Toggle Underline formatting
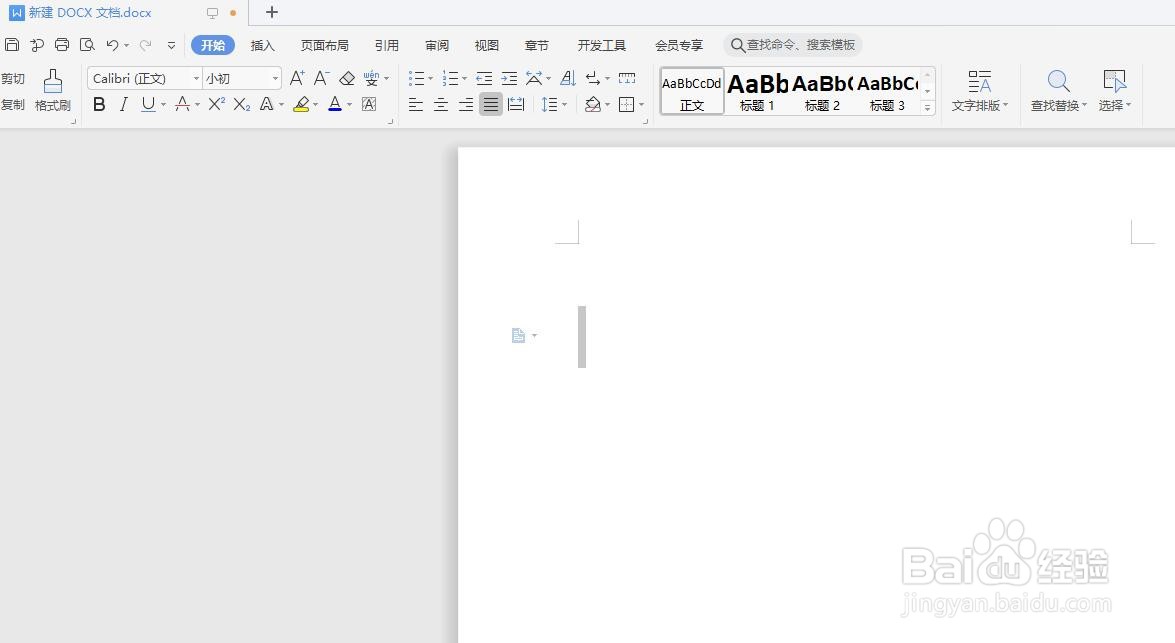The width and height of the screenshot is (1175, 643). click(x=148, y=104)
